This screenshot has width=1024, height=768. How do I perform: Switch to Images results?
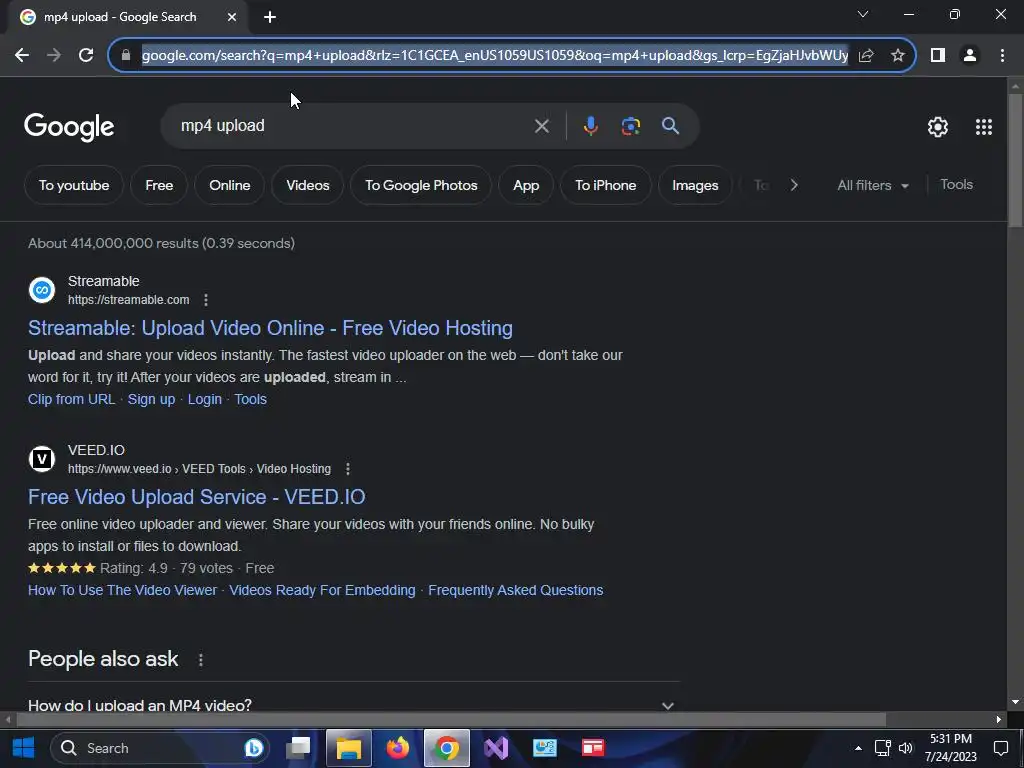[x=695, y=185]
